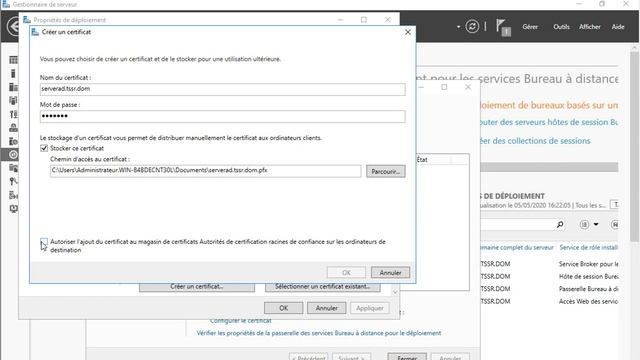Image resolution: width=640 pixels, height=360 pixels.
Task: Select the single-server Local Server sidebar icon
Action: click(13, 73)
